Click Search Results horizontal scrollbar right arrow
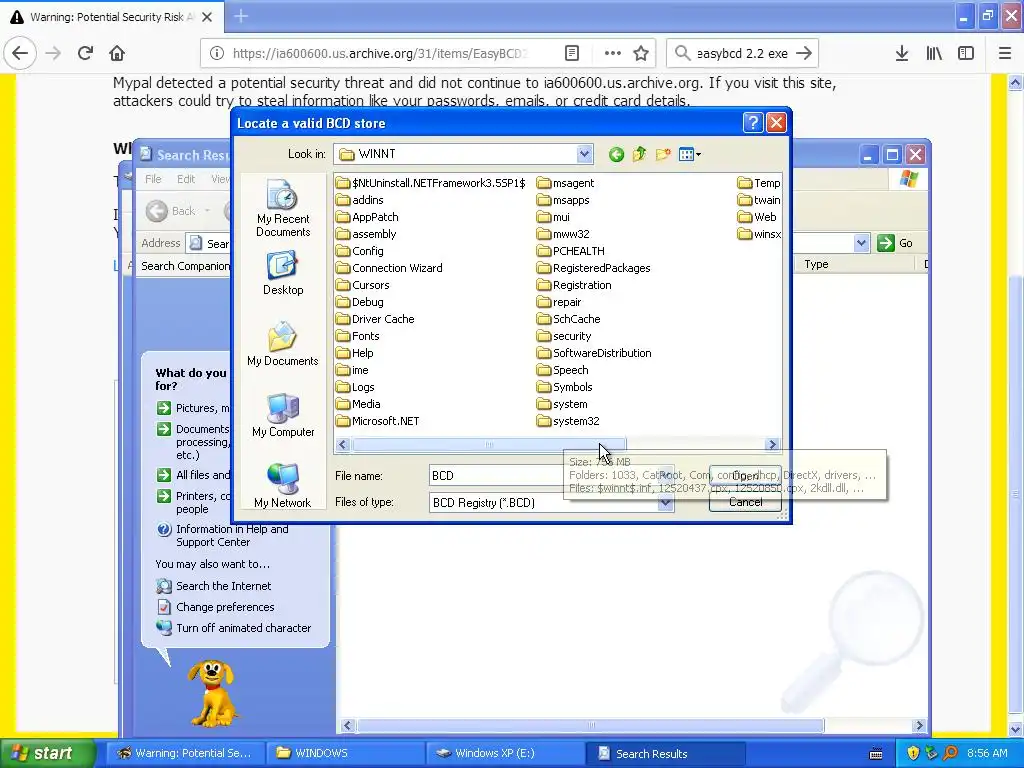Image resolution: width=1024 pixels, height=768 pixels. pyautogui.click(x=920, y=726)
